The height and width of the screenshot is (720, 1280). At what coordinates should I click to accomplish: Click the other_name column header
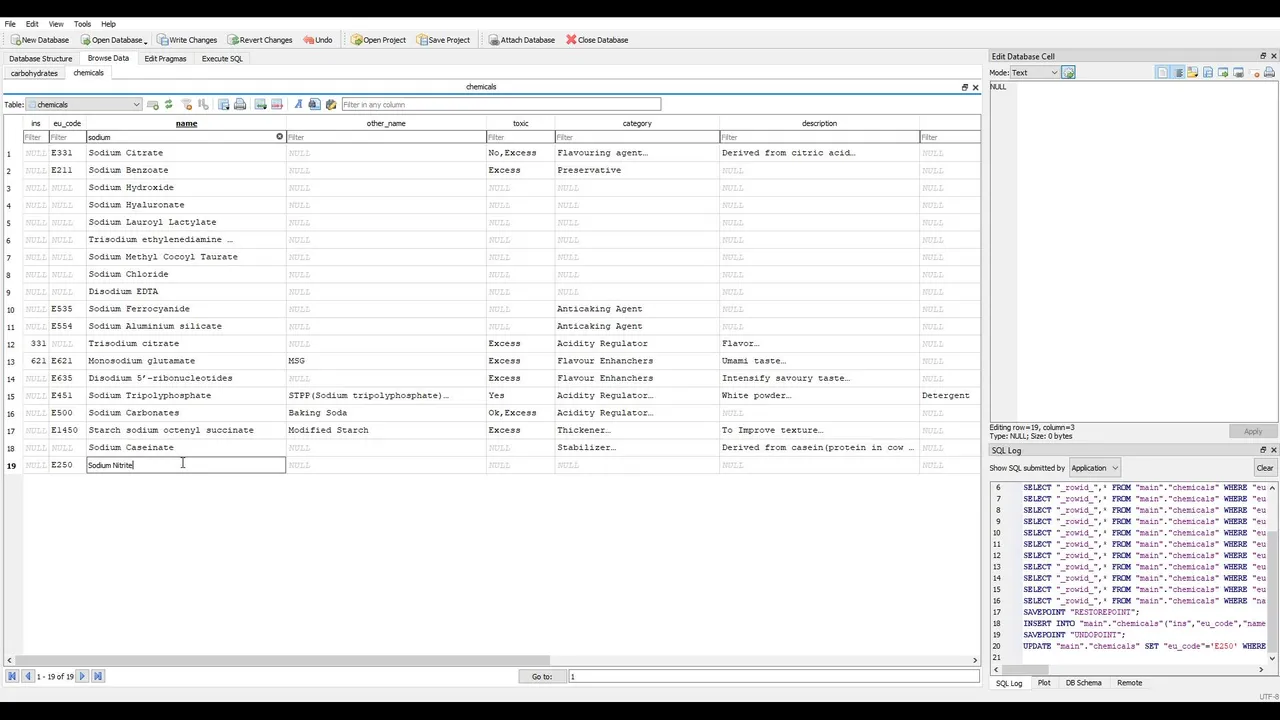click(386, 123)
